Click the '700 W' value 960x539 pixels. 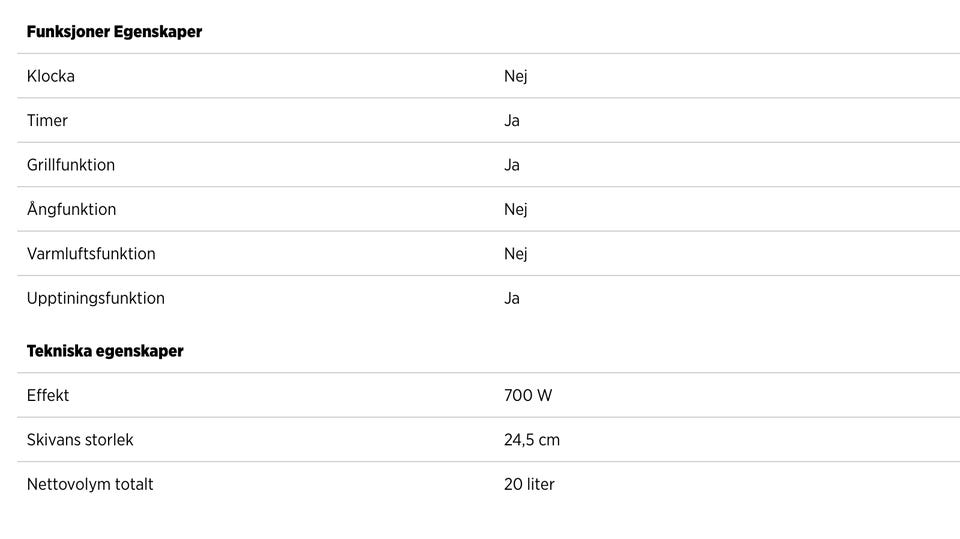pyautogui.click(x=528, y=395)
